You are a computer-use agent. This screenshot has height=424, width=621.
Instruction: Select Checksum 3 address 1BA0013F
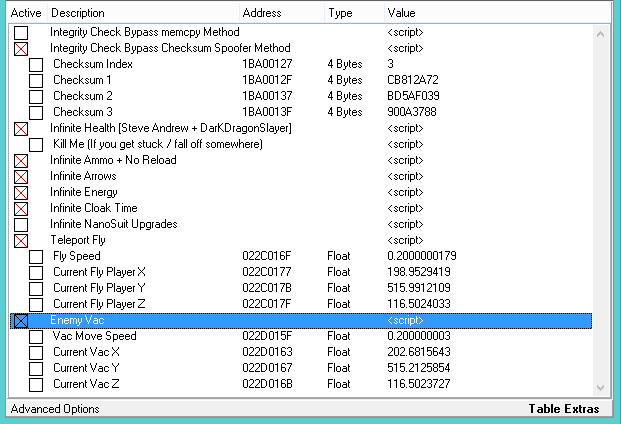tap(267, 112)
